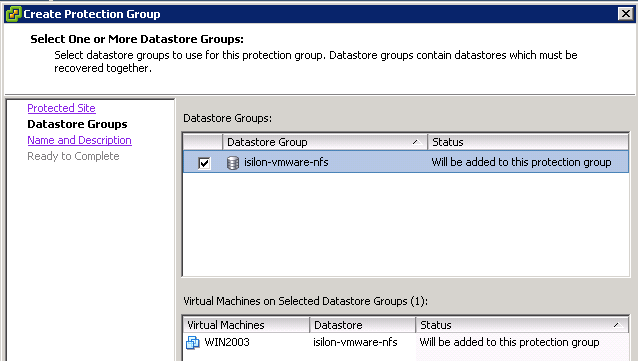Viewport: 638px width, 361px height.
Task: Sort by Datastore Group column header
Action: point(325,142)
